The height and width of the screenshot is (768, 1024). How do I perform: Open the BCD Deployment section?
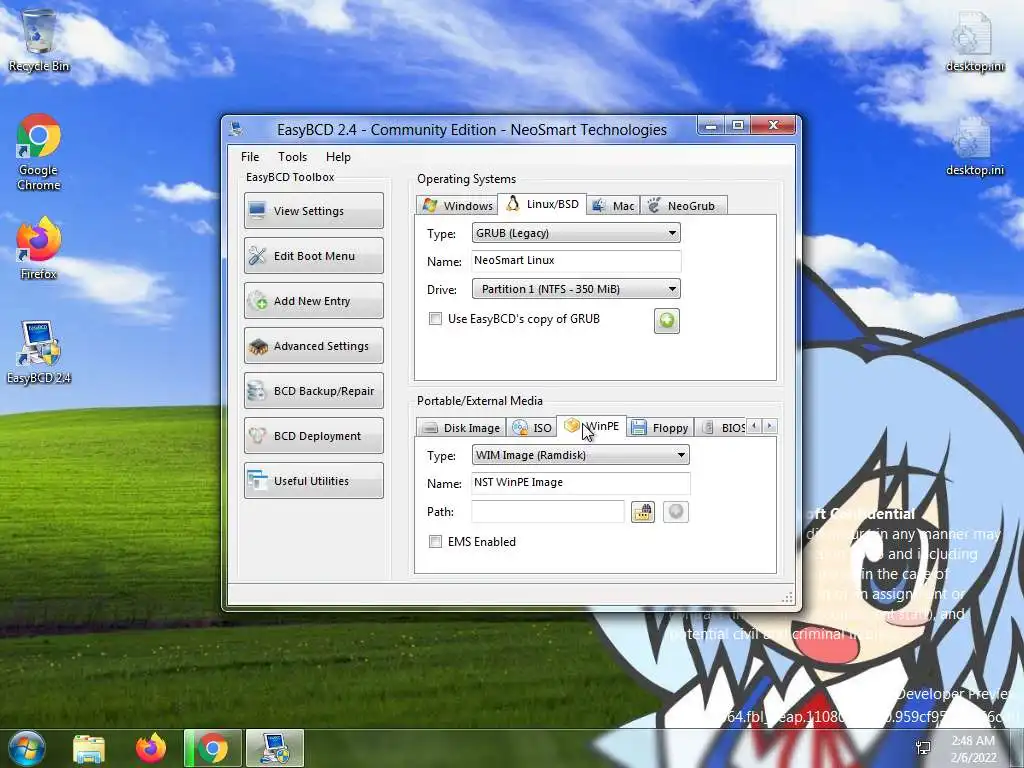pos(313,436)
